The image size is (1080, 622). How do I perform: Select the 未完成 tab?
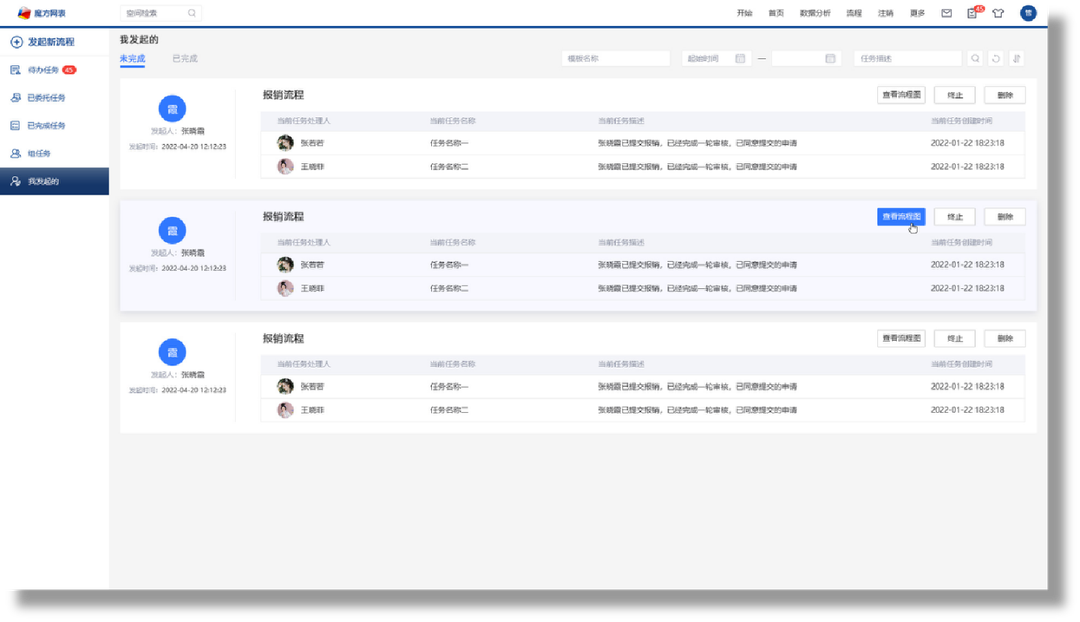132,58
